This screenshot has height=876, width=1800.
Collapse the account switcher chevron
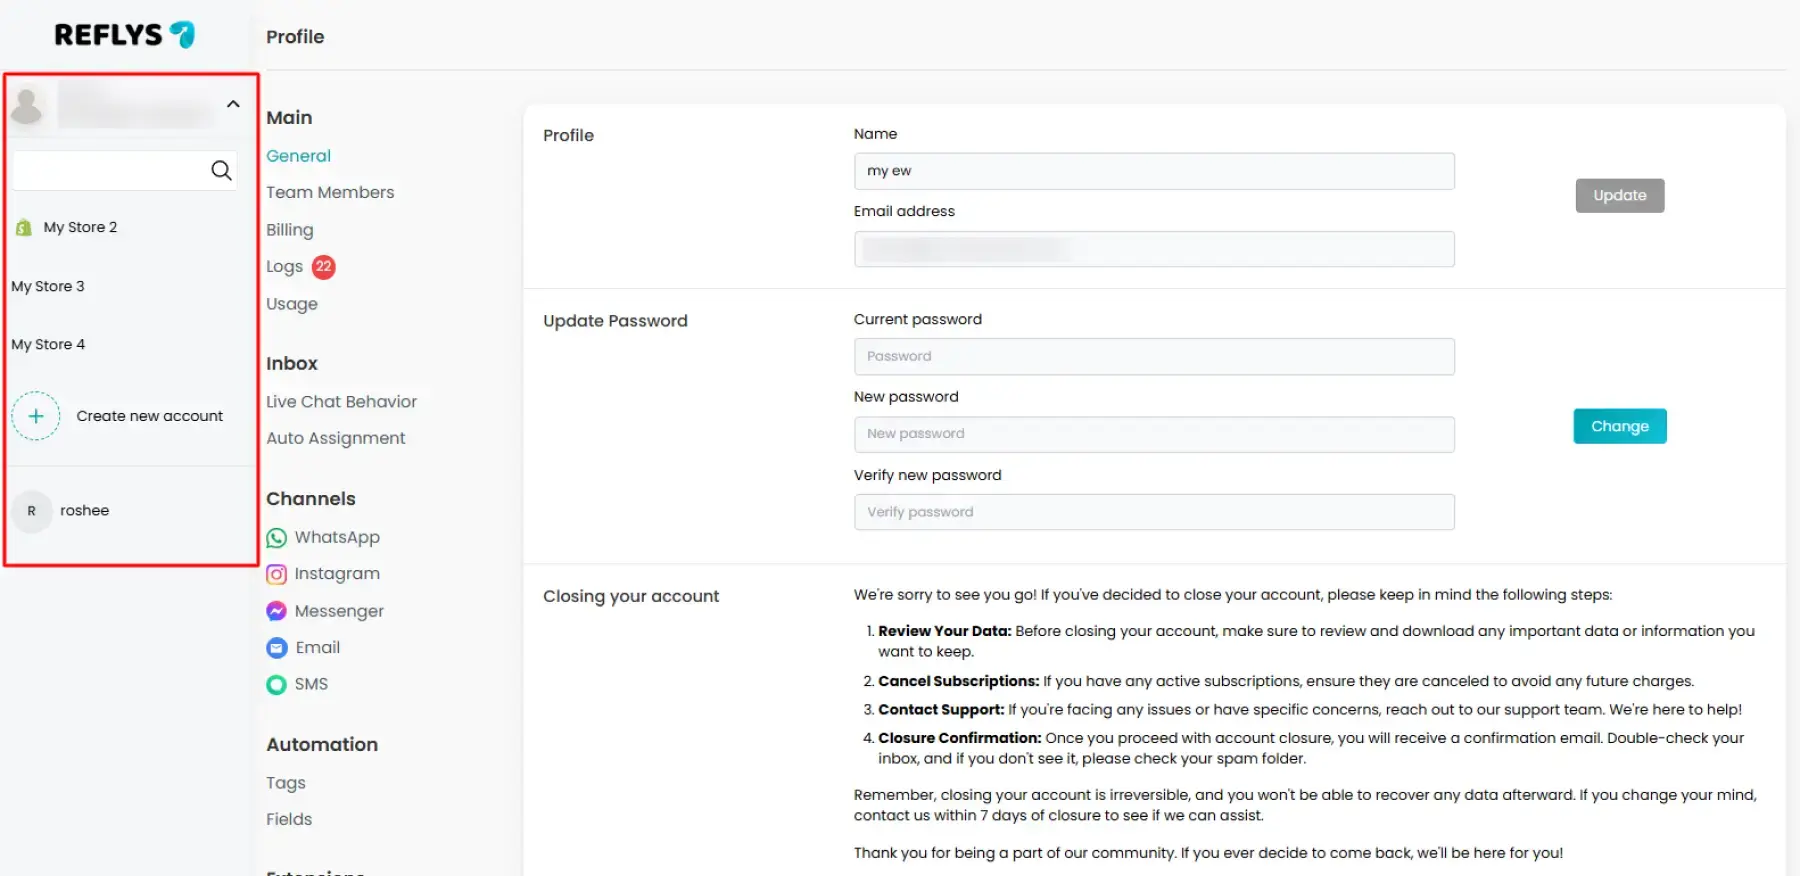click(x=233, y=104)
